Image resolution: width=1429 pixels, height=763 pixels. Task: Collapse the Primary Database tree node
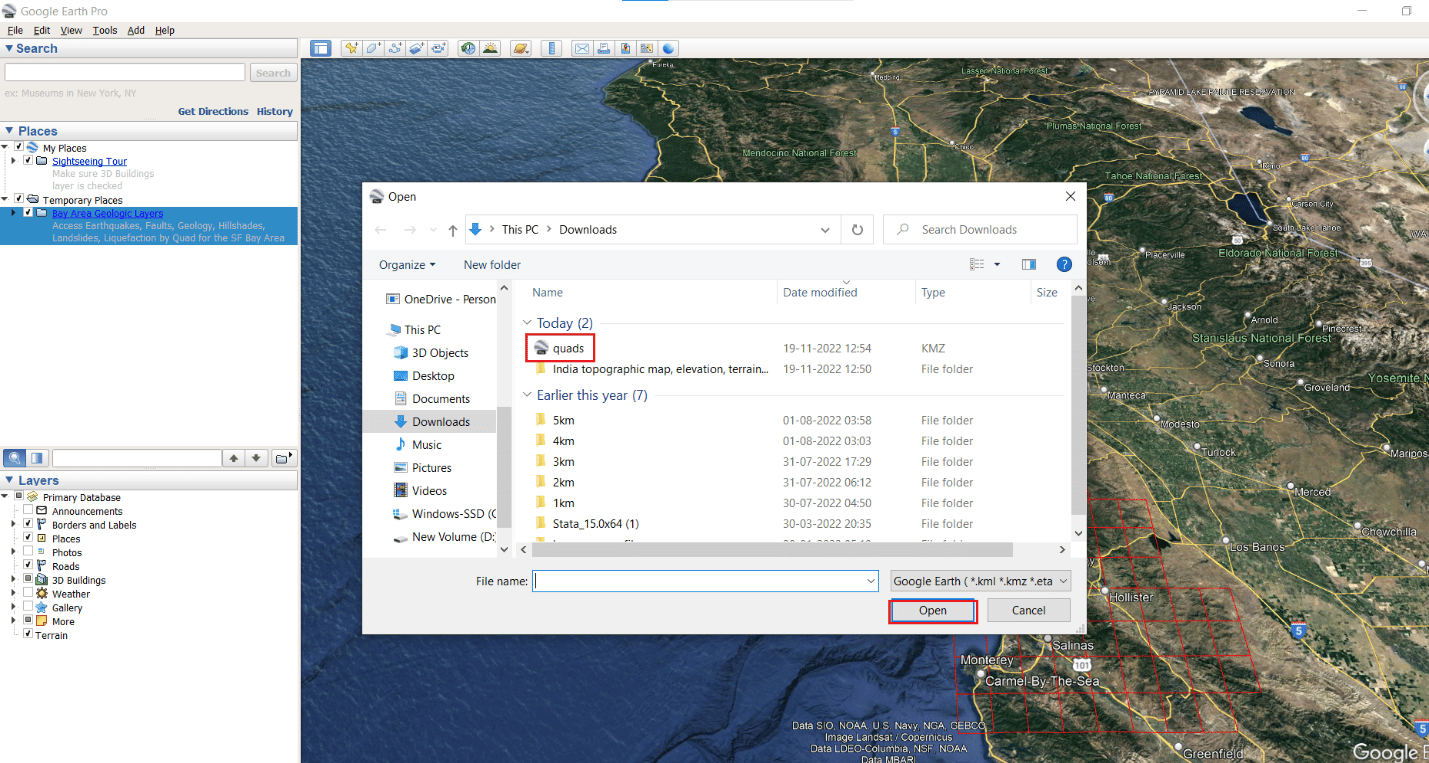point(6,497)
